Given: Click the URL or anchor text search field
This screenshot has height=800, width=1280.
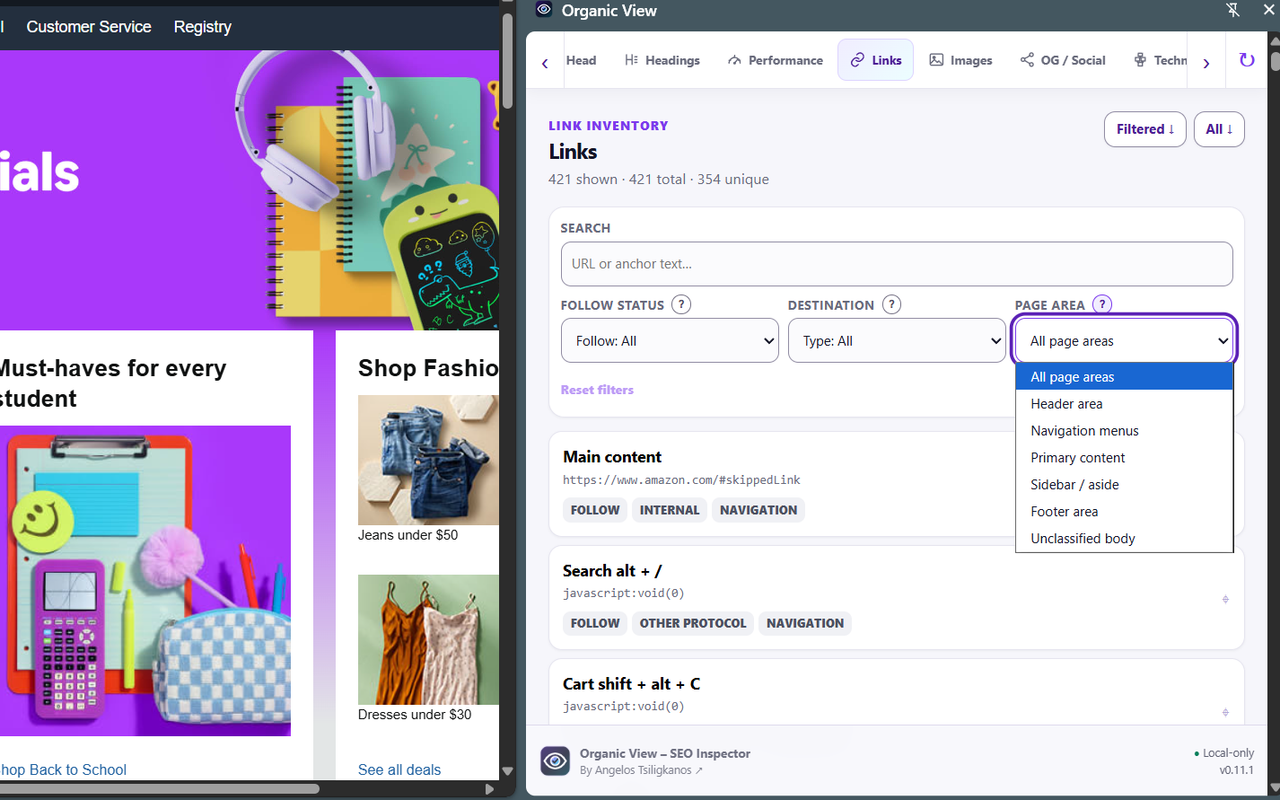Looking at the screenshot, I should tap(897, 264).
